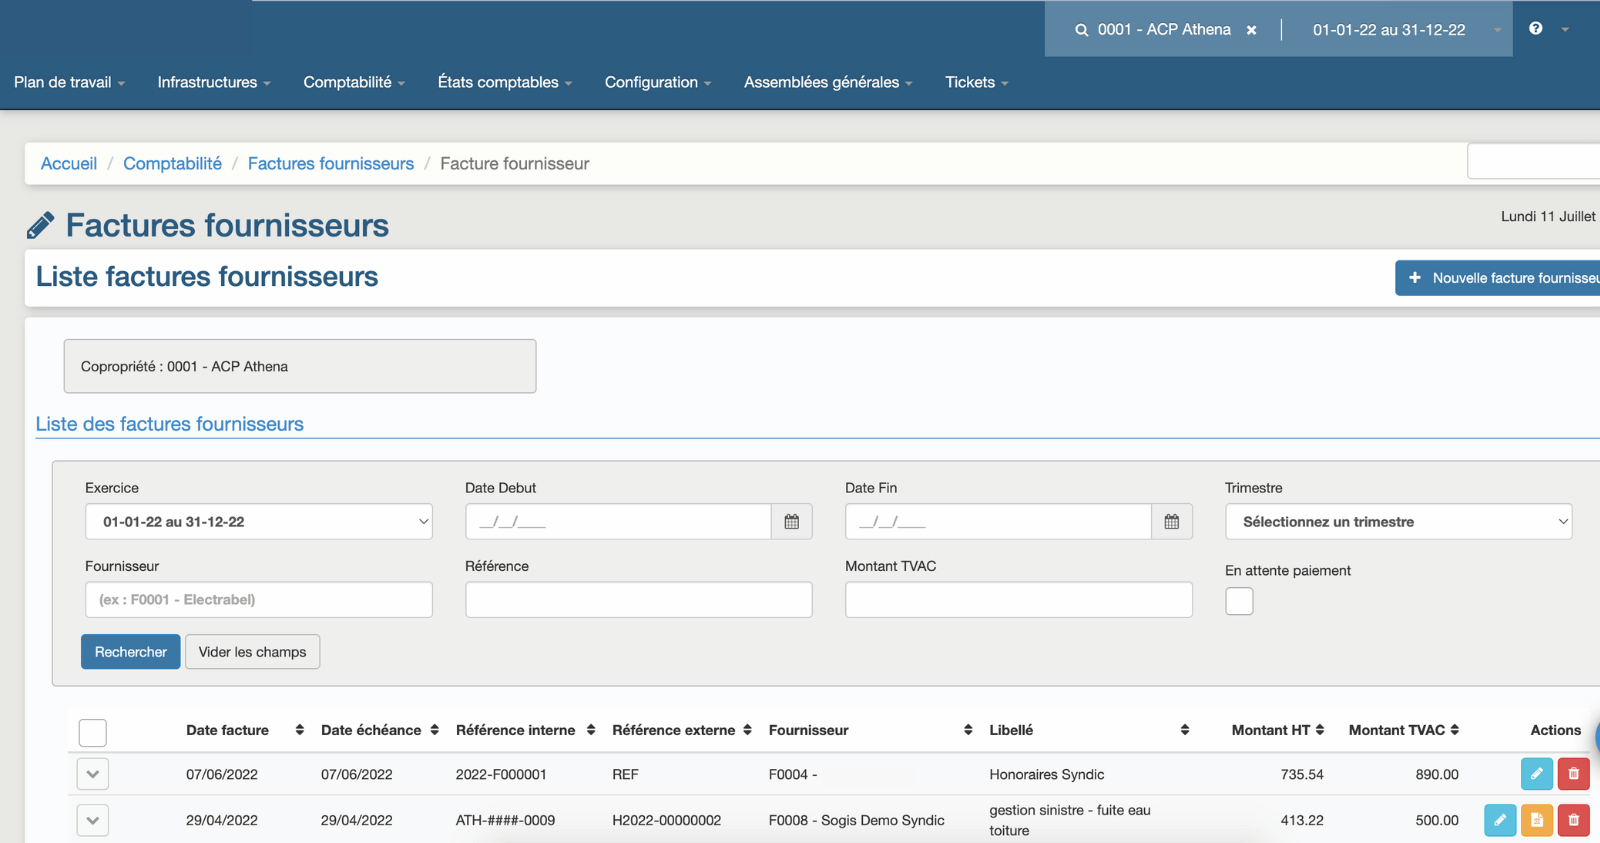Click into the Fournisseur search field
This screenshot has width=1600, height=843.
[x=259, y=600]
